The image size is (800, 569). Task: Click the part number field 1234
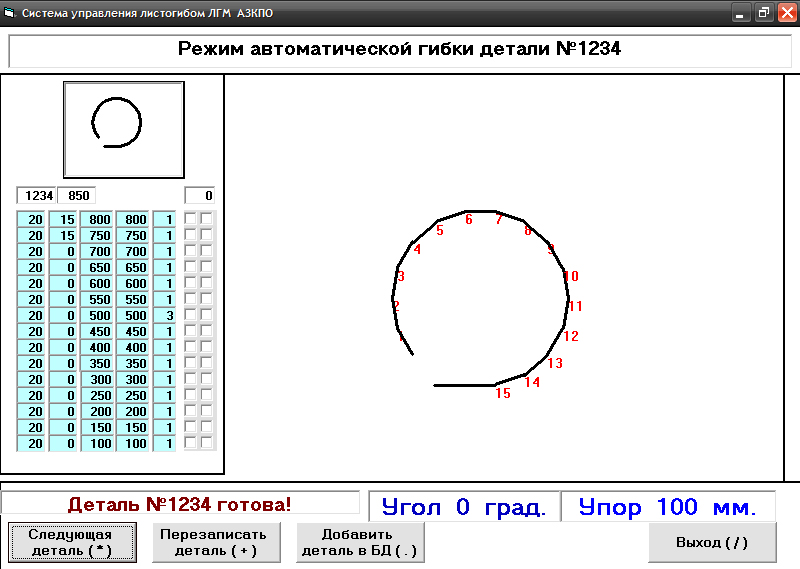click(x=38, y=196)
